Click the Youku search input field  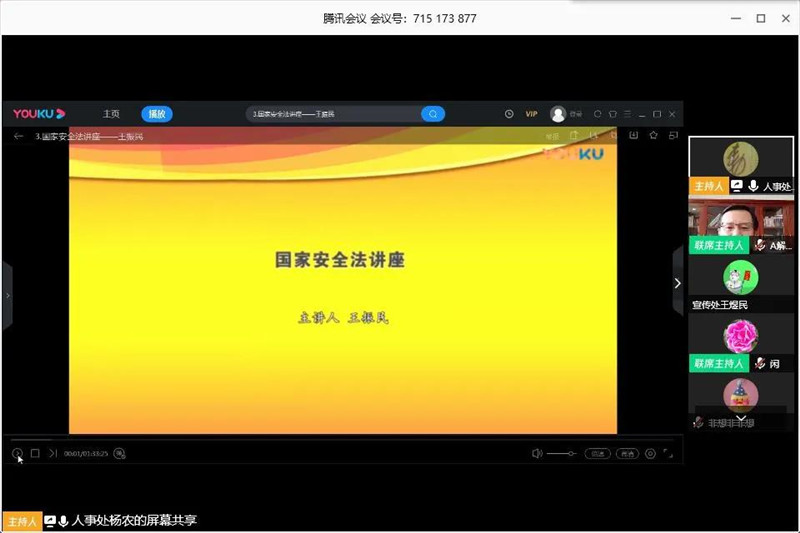(x=334, y=114)
